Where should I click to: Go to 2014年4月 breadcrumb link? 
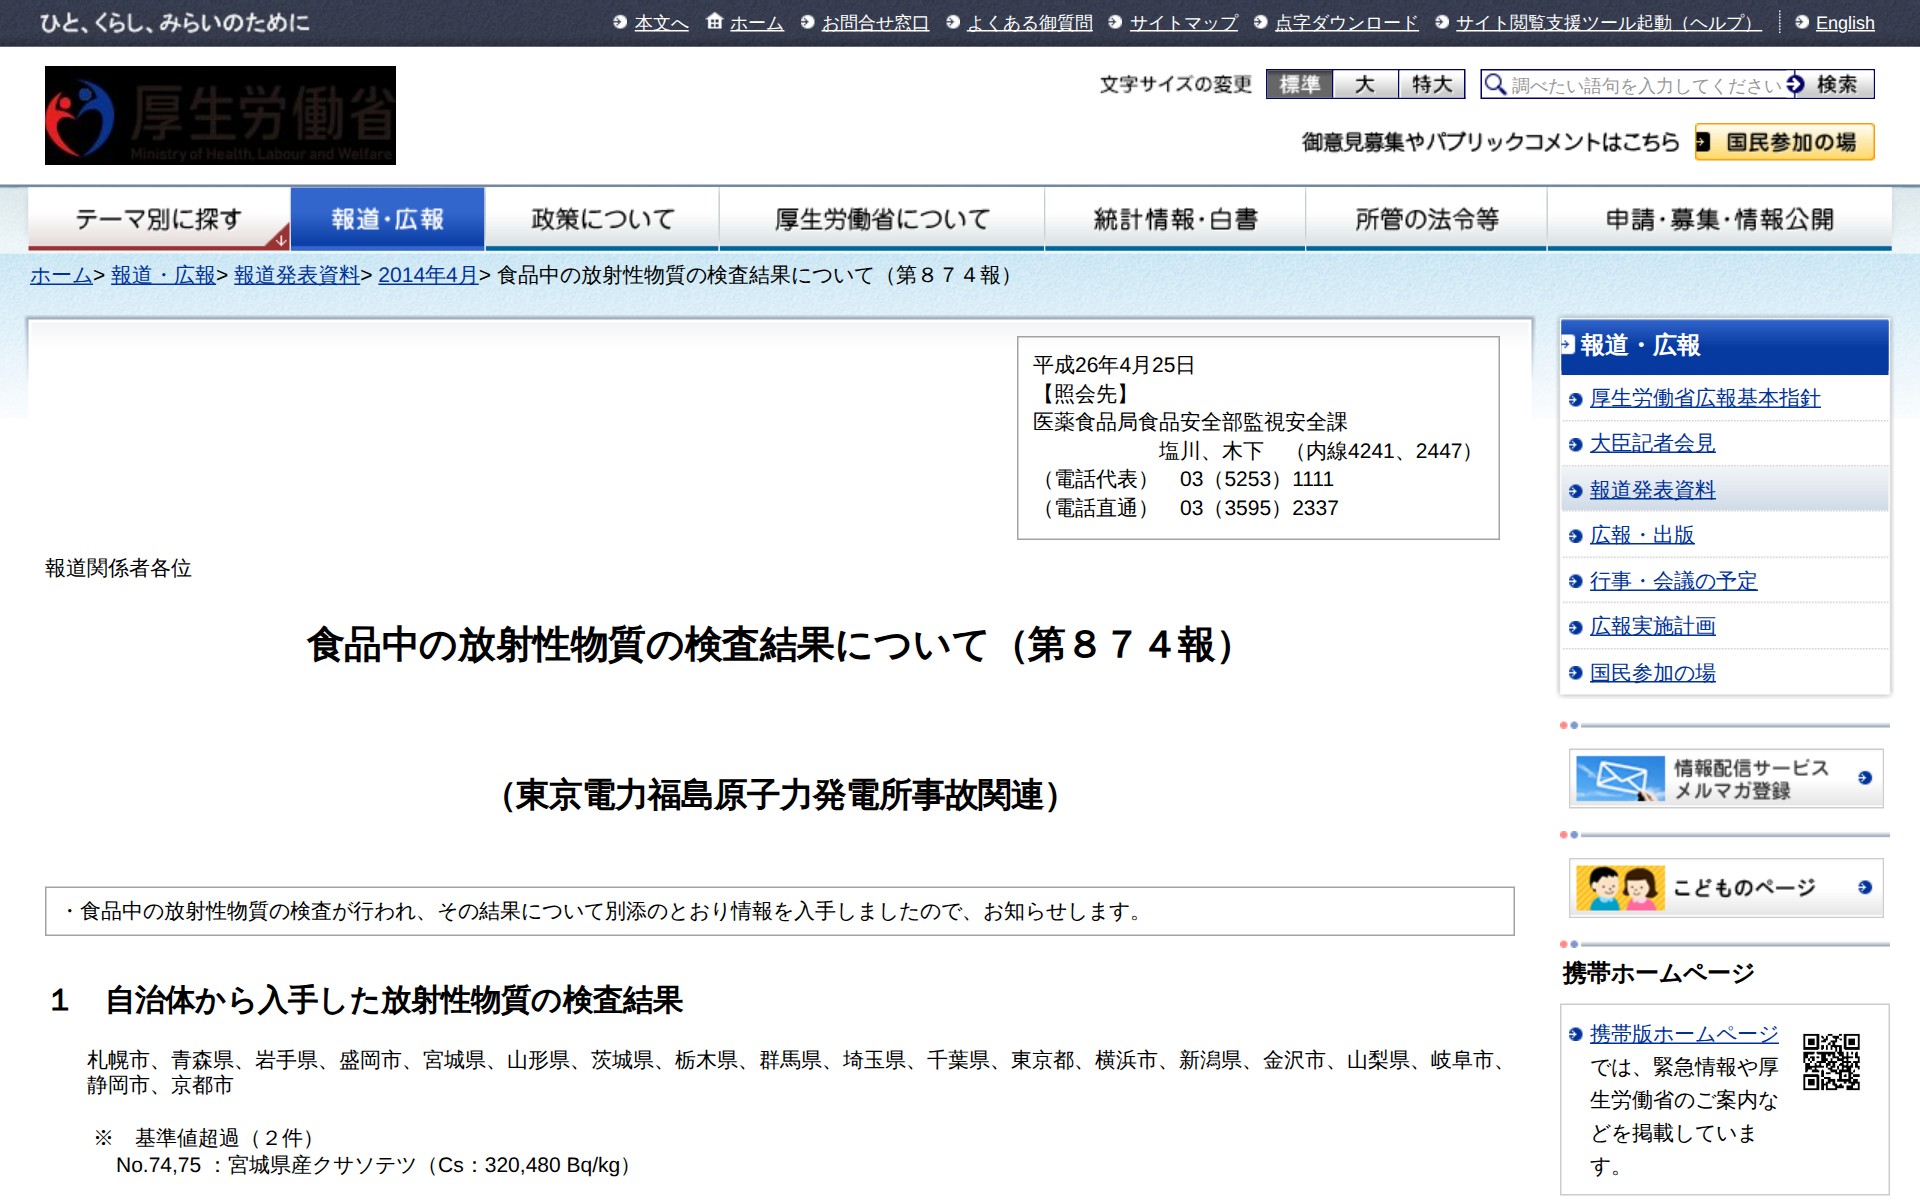tap(427, 275)
